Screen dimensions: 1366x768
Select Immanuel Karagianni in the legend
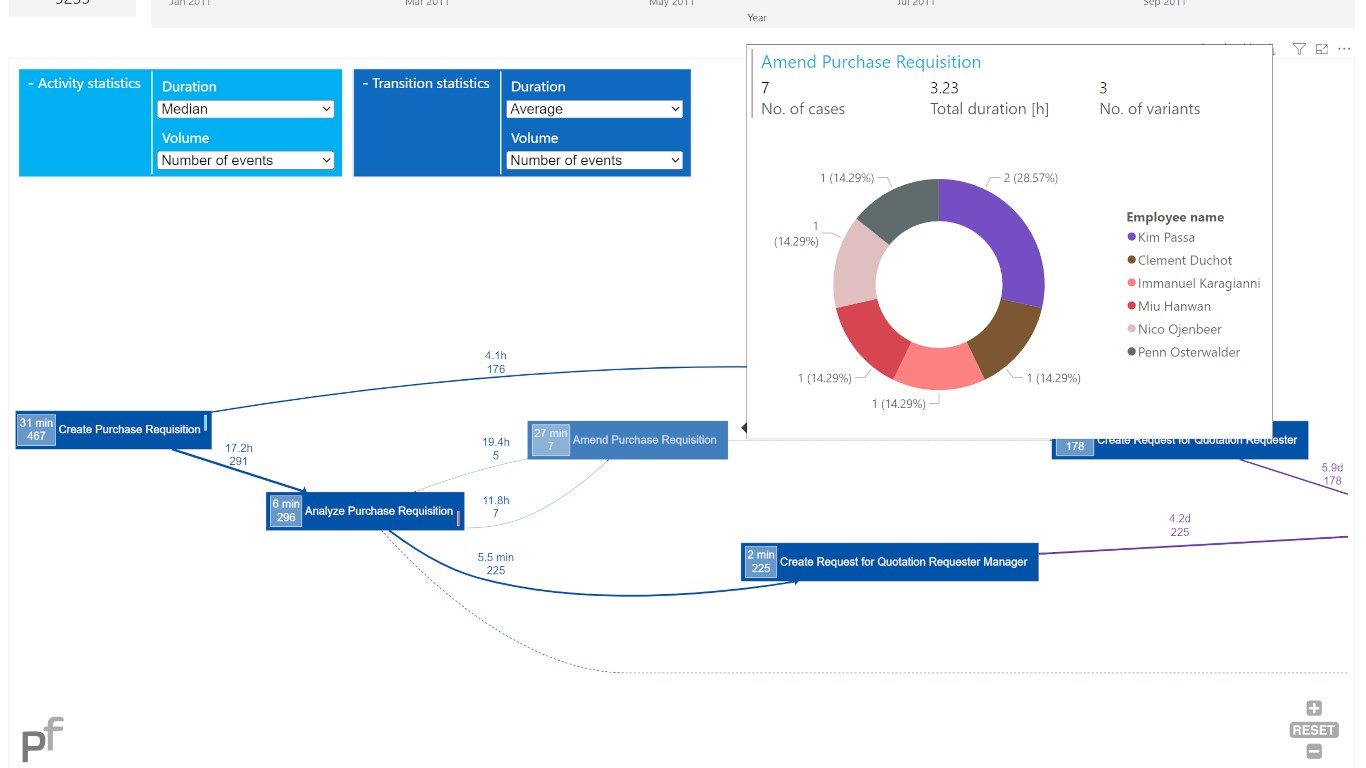[1193, 283]
